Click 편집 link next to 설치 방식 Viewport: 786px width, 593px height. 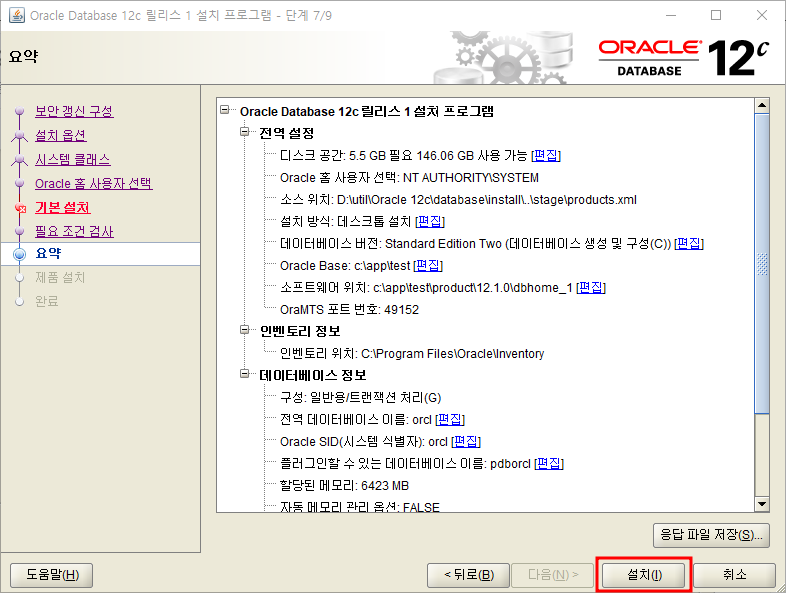pyautogui.click(x=430, y=221)
